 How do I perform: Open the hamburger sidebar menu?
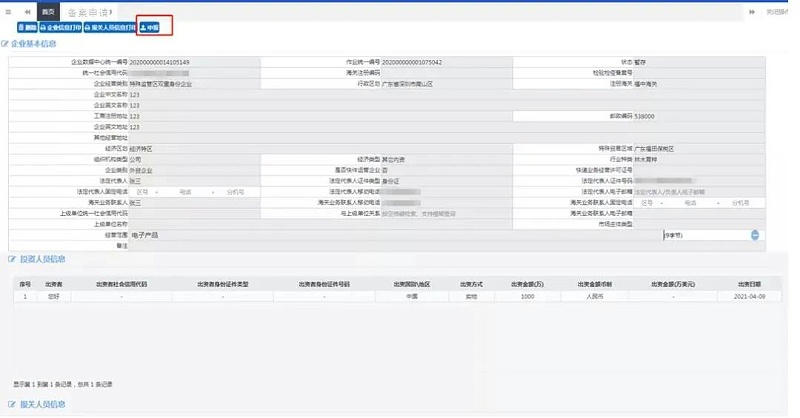point(8,12)
